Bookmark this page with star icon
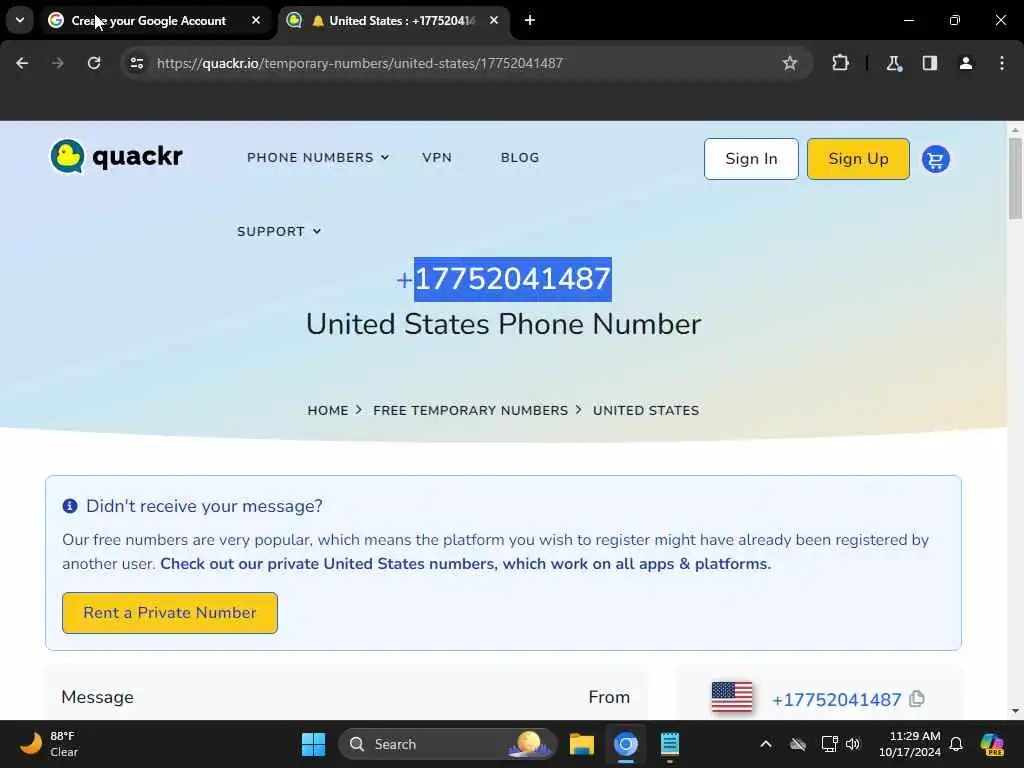Viewport: 1024px width, 768px height. pos(790,63)
